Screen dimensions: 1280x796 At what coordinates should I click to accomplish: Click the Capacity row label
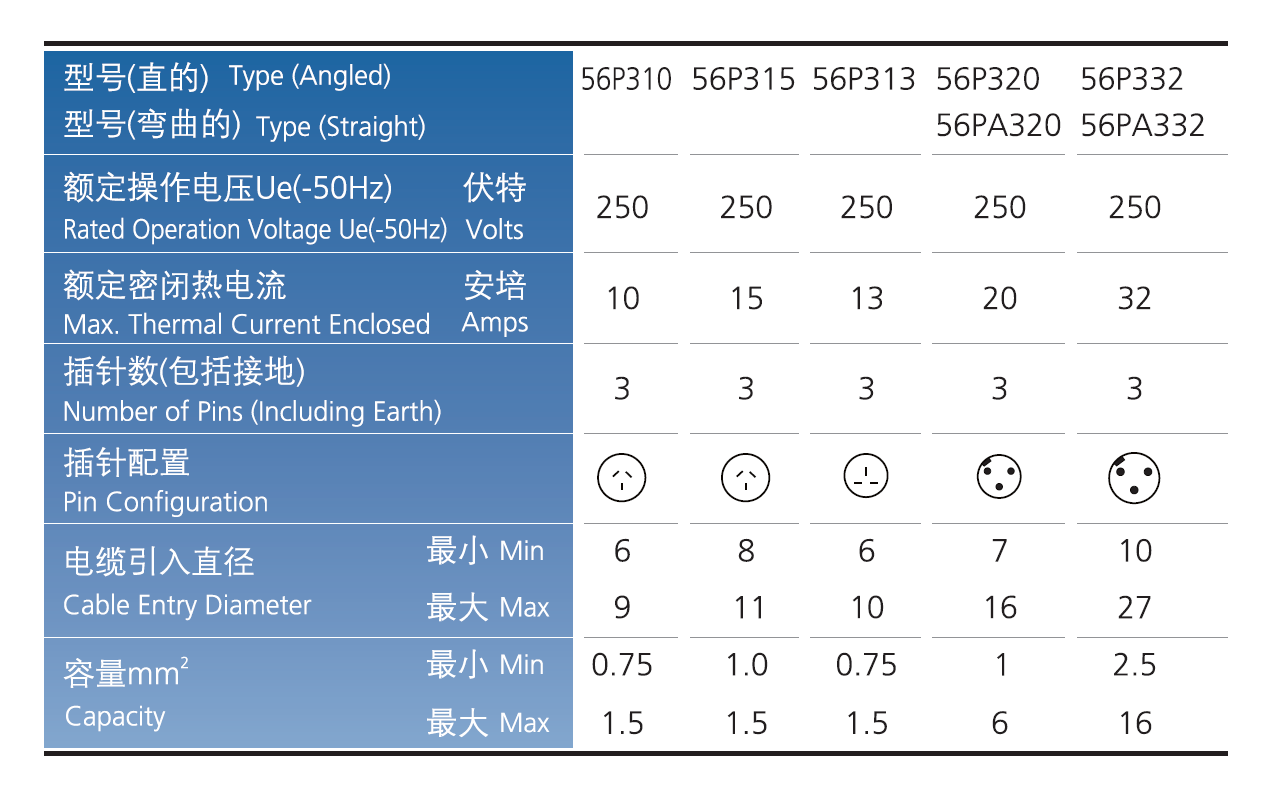(x=115, y=717)
